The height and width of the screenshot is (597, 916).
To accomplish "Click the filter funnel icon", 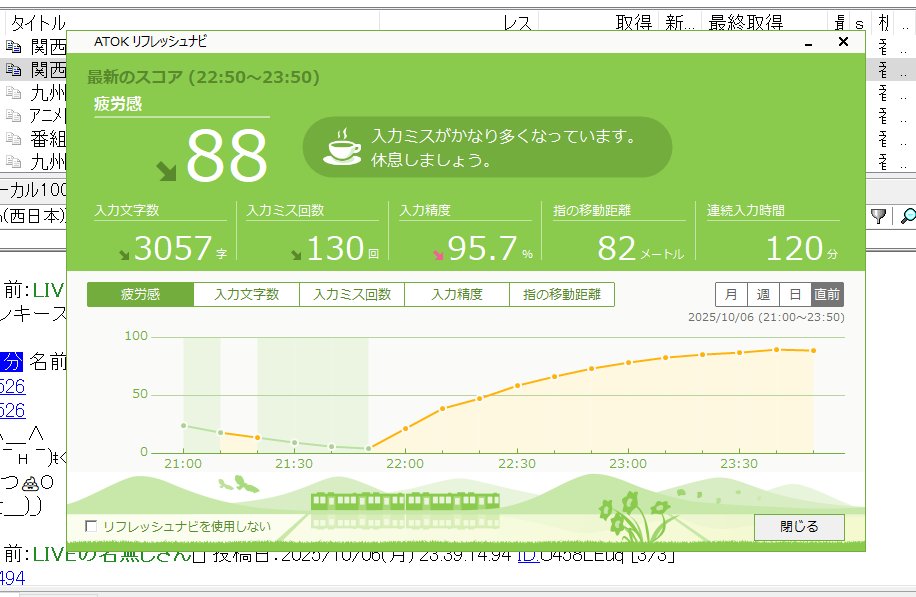I will (x=879, y=216).
